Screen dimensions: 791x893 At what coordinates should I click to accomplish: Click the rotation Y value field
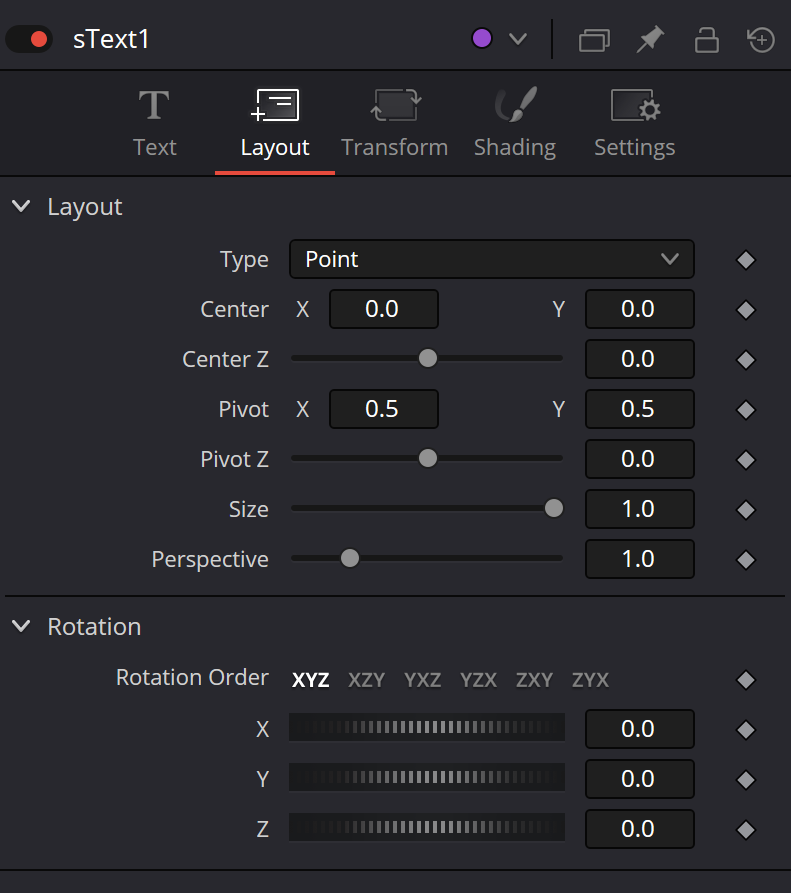(x=640, y=779)
